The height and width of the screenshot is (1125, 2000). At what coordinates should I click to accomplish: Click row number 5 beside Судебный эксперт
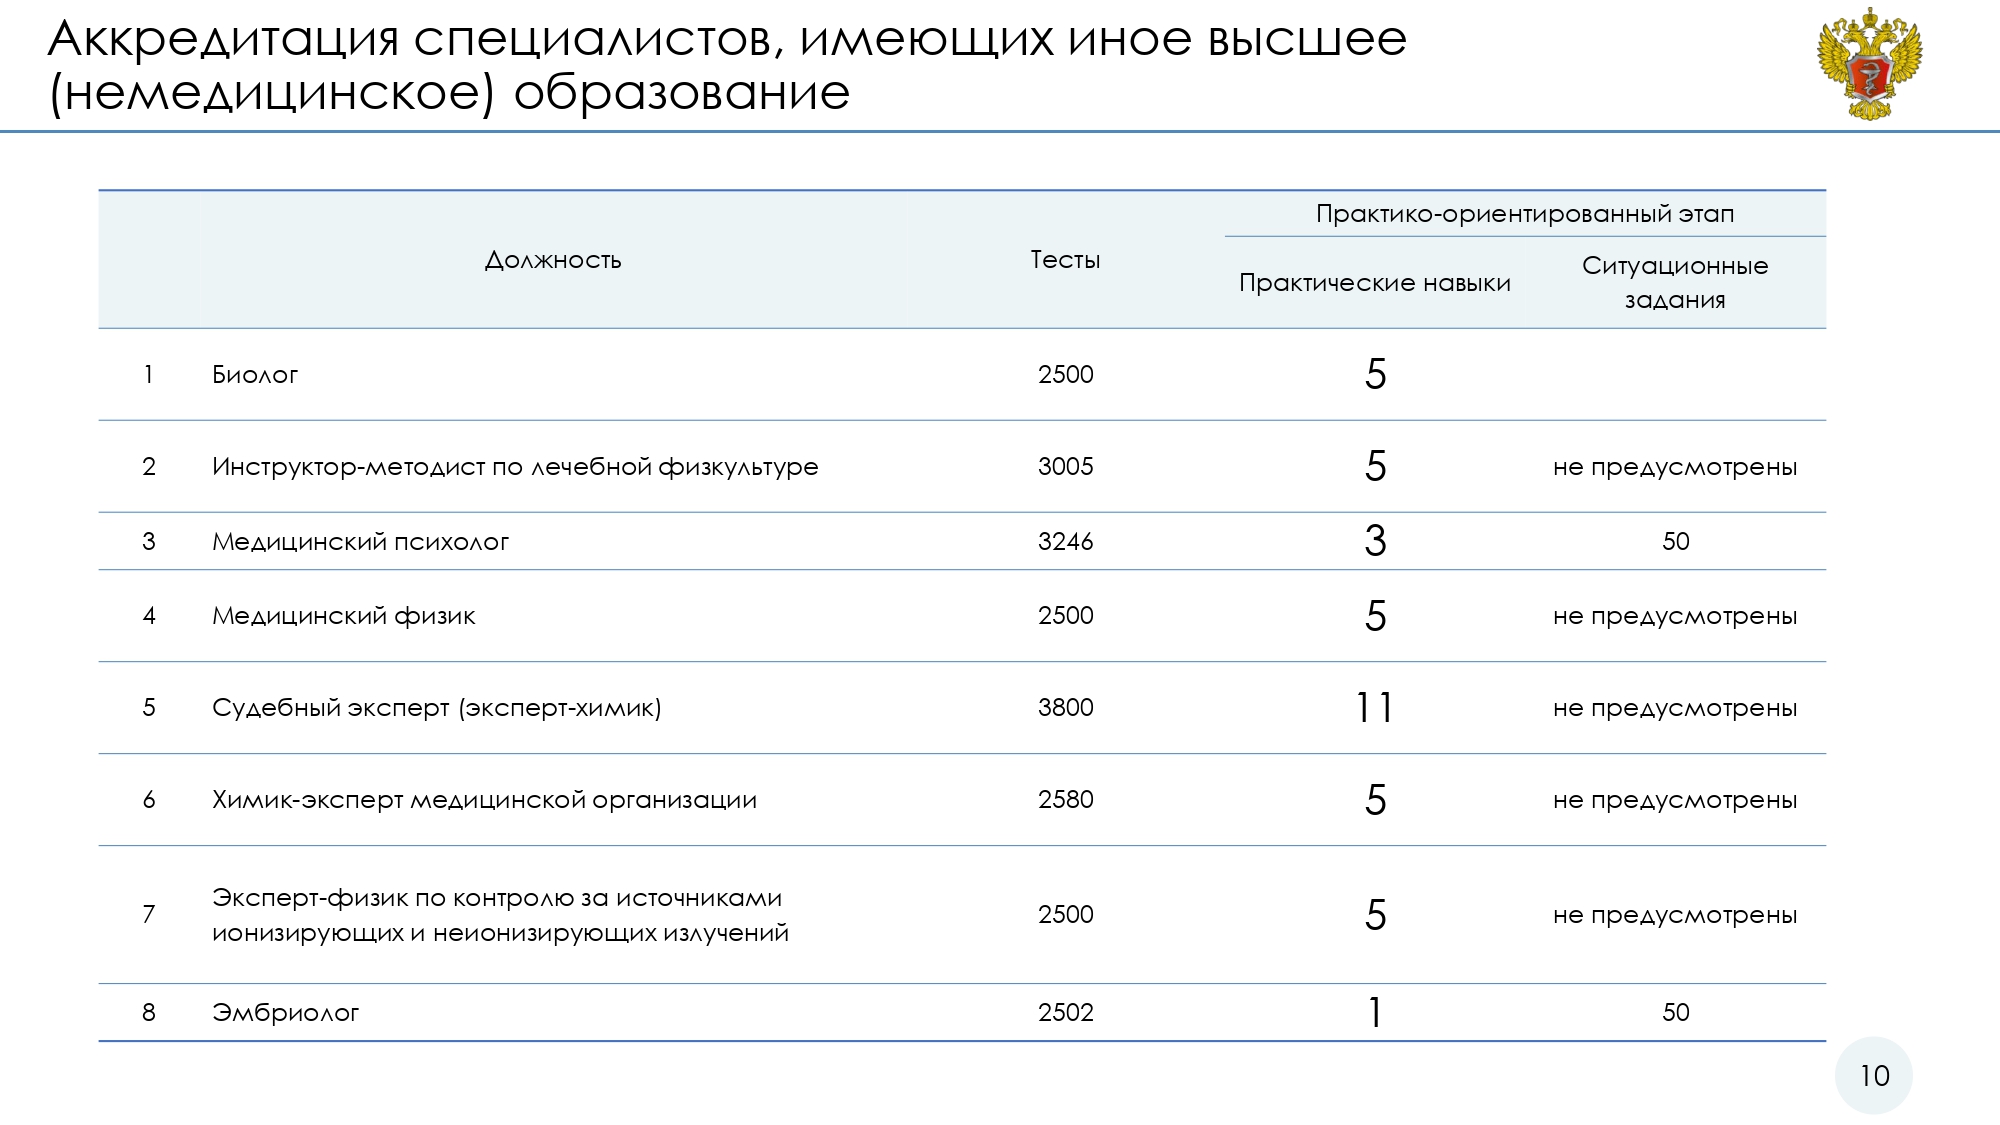click(x=148, y=708)
